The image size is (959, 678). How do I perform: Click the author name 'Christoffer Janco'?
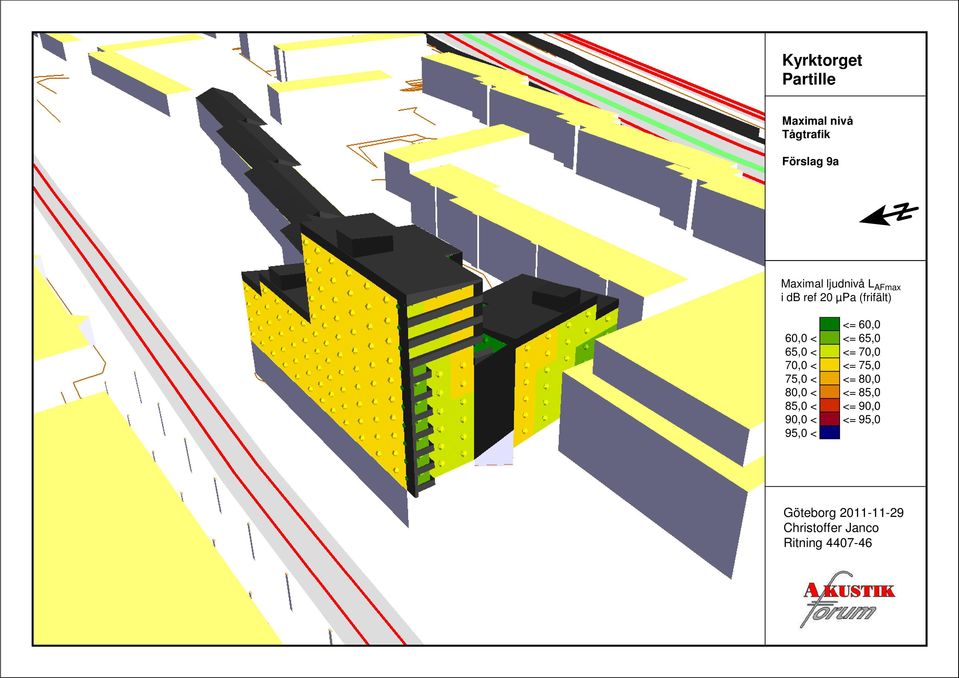831,528
